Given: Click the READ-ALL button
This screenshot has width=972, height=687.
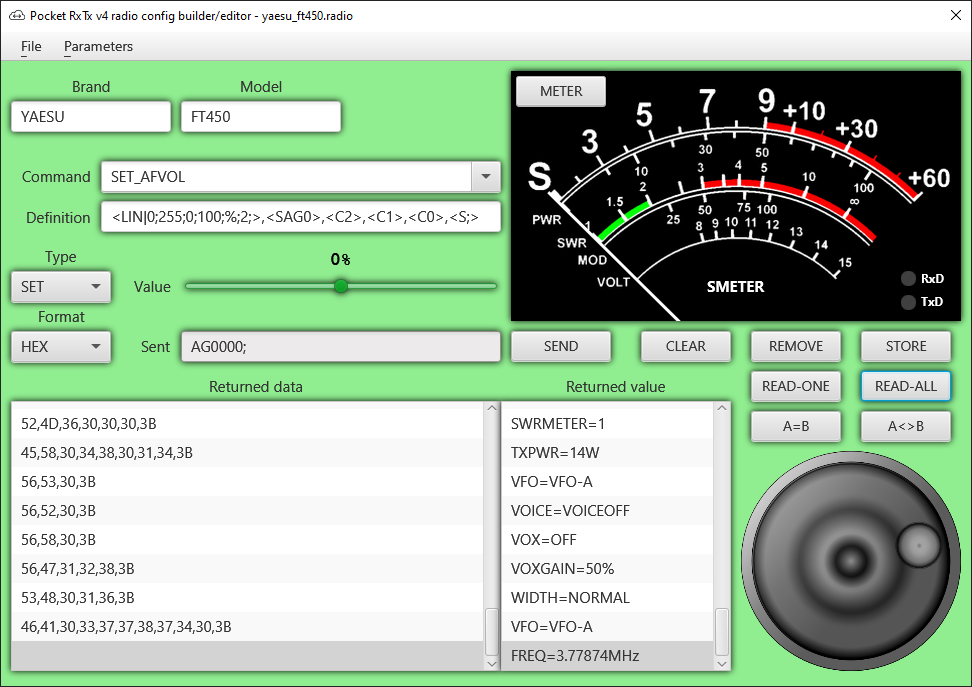Looking at the screenshot, I should [x=906, y=386].
